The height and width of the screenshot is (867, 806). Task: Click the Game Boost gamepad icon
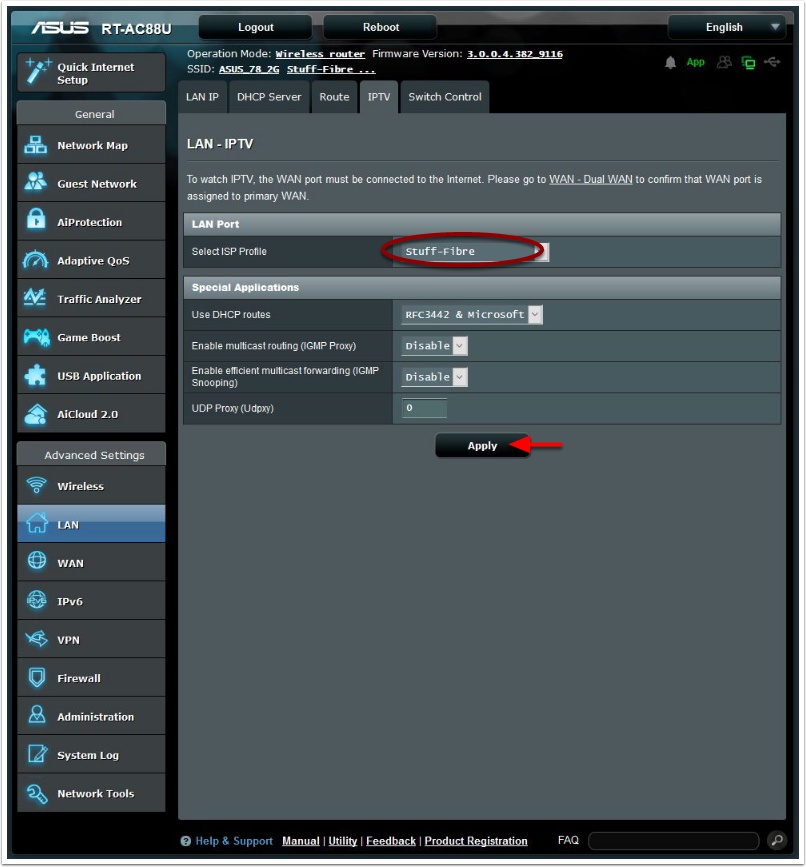coord(36,337)
